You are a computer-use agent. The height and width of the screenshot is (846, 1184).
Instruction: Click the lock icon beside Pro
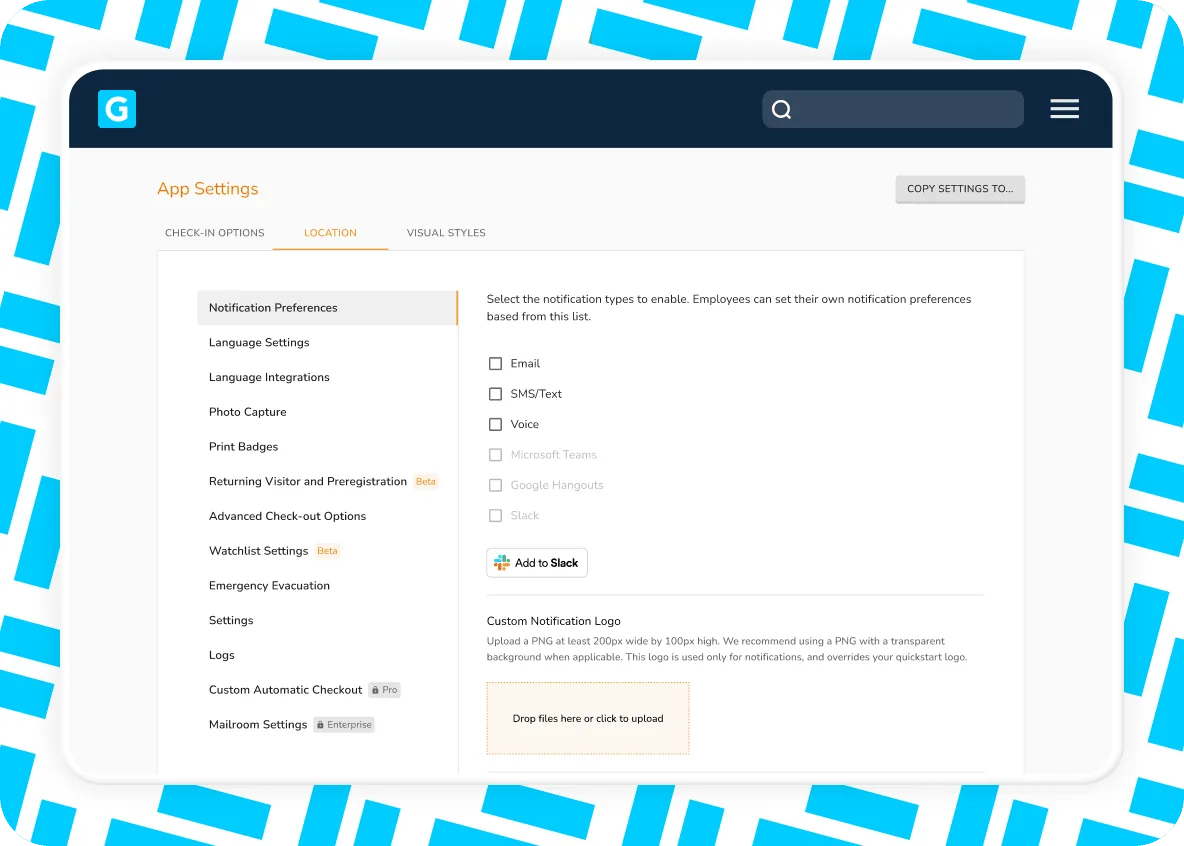(x=375, y=690)
